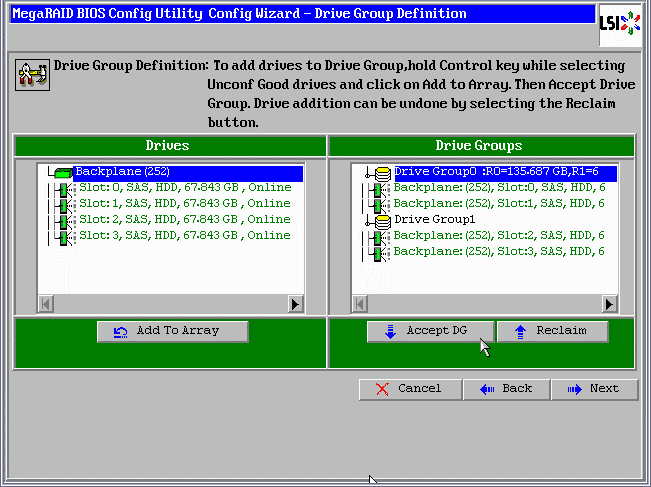
Task: Click the Drive Group0 disk stack icon
Action: point(381,173)
